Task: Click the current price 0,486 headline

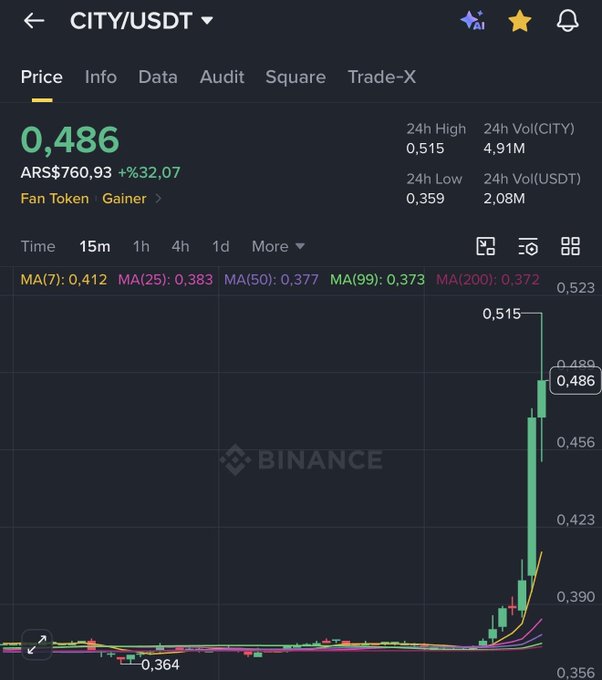Action: pos(70,140)
